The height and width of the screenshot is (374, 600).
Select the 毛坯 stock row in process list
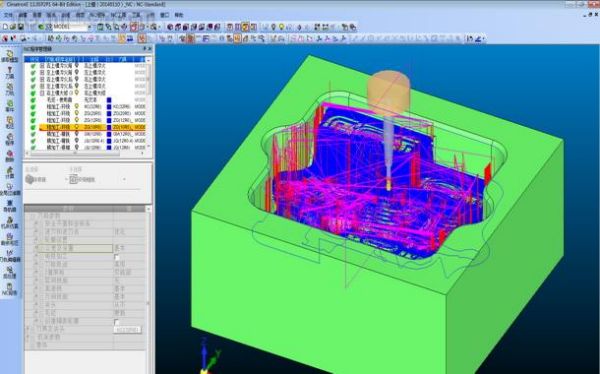[x=85, y=100]
